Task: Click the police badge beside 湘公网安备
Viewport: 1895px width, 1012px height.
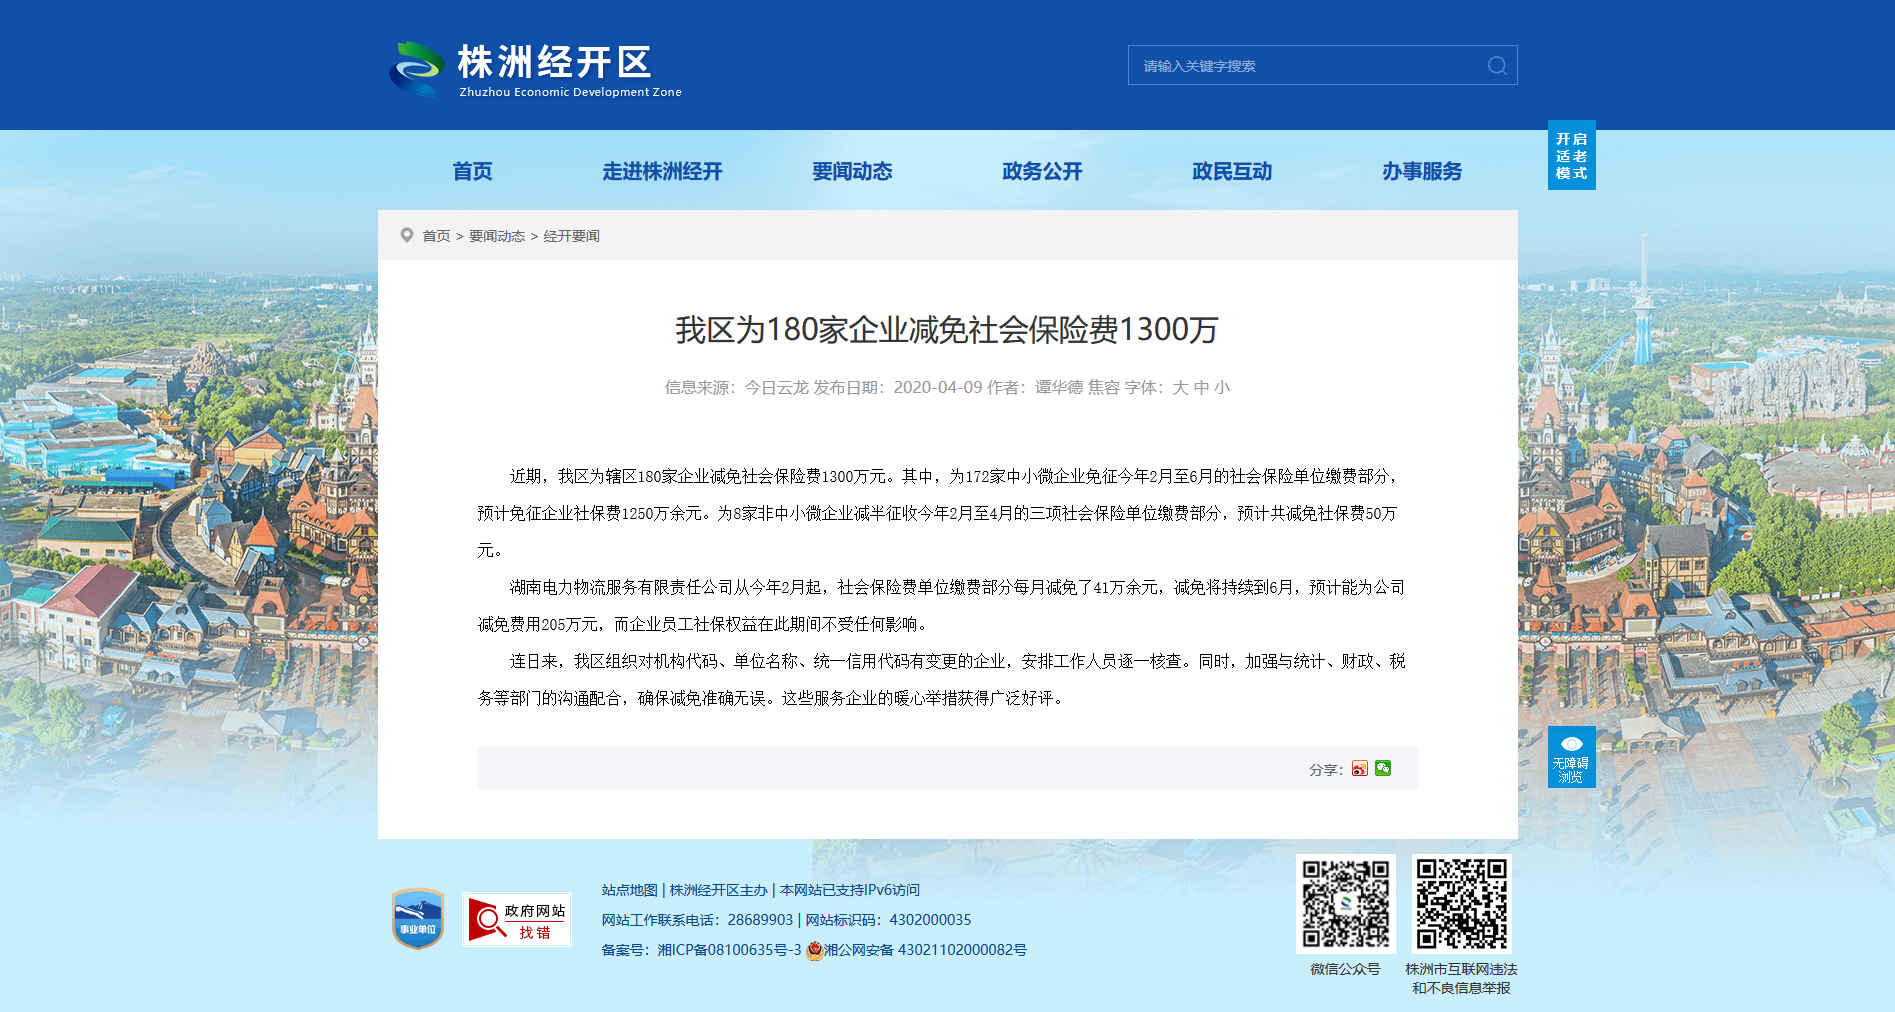Action: [x=814, y=950]
